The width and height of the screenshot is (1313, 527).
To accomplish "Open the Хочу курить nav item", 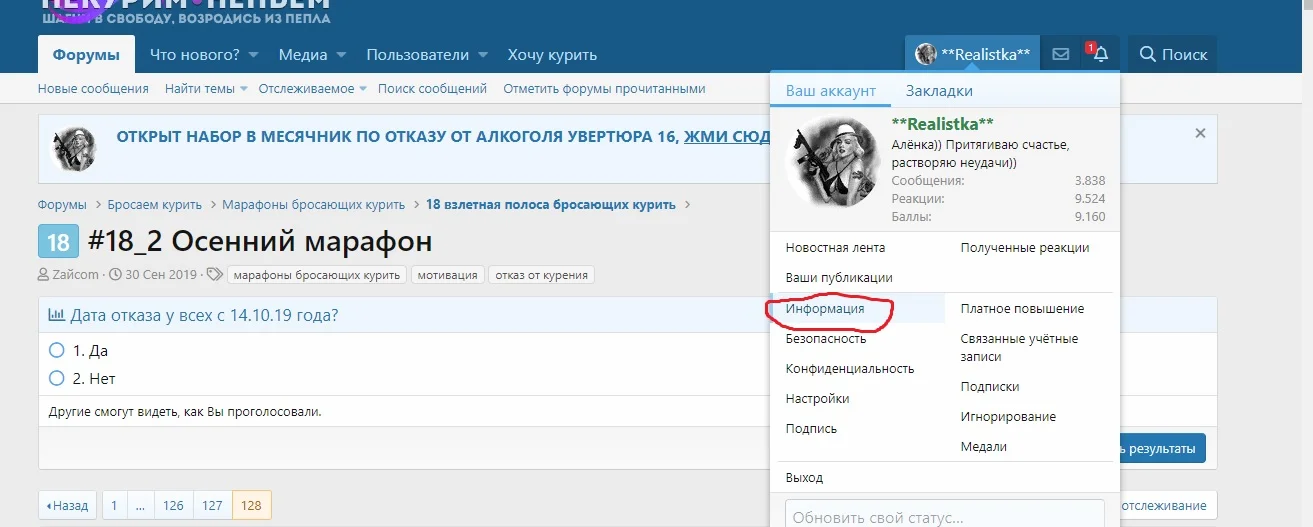I will click(552, 55).
